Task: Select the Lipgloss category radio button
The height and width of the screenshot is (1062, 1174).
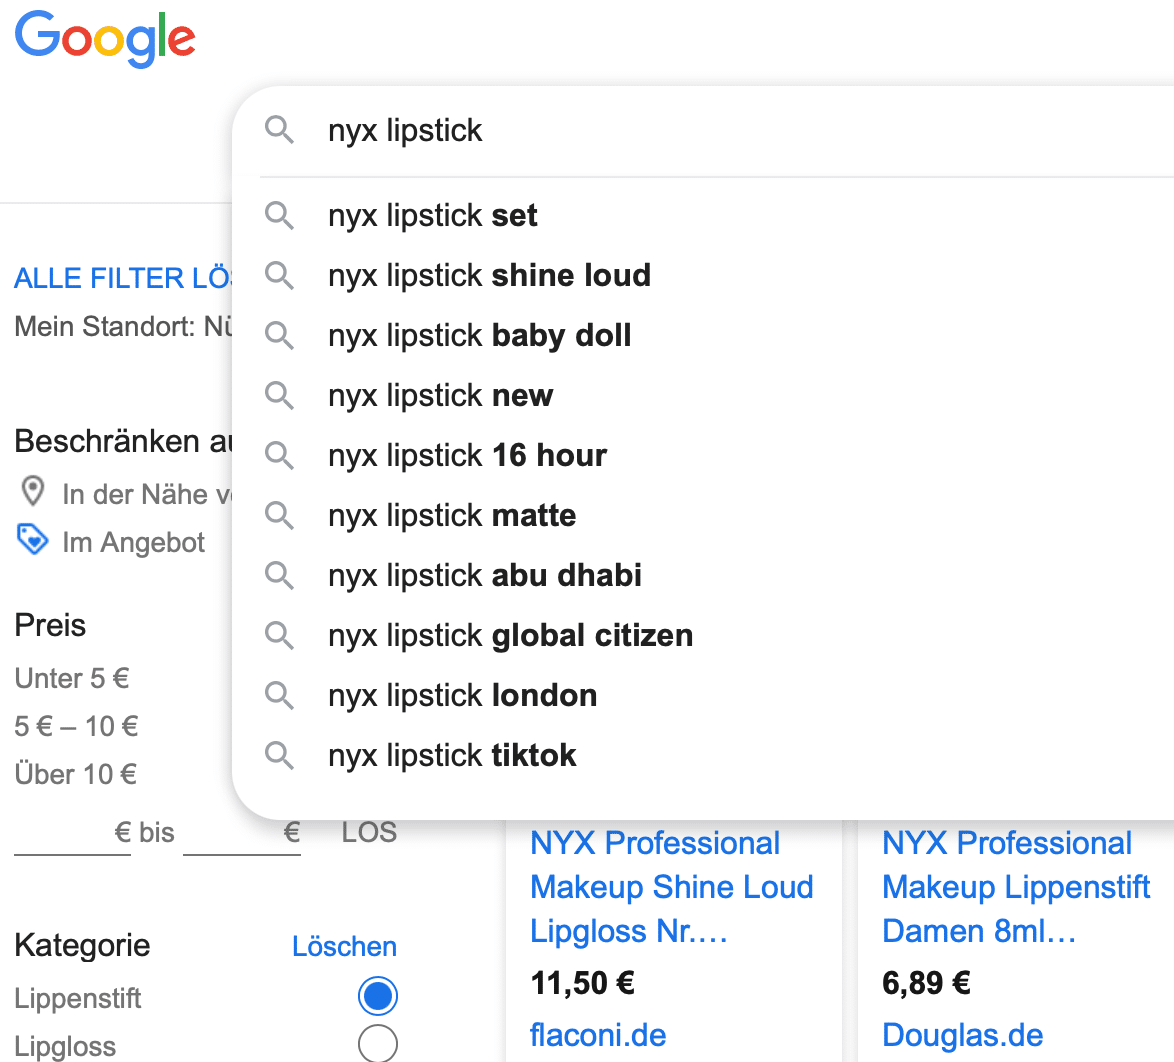Action: [377, 1043]
